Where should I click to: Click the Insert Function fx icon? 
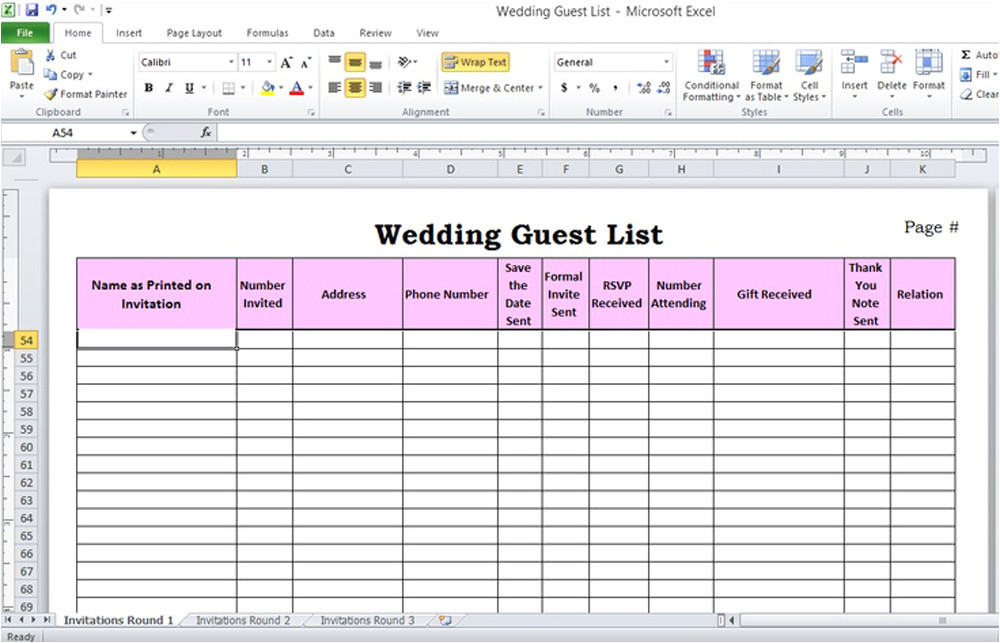tap(206, 132)
